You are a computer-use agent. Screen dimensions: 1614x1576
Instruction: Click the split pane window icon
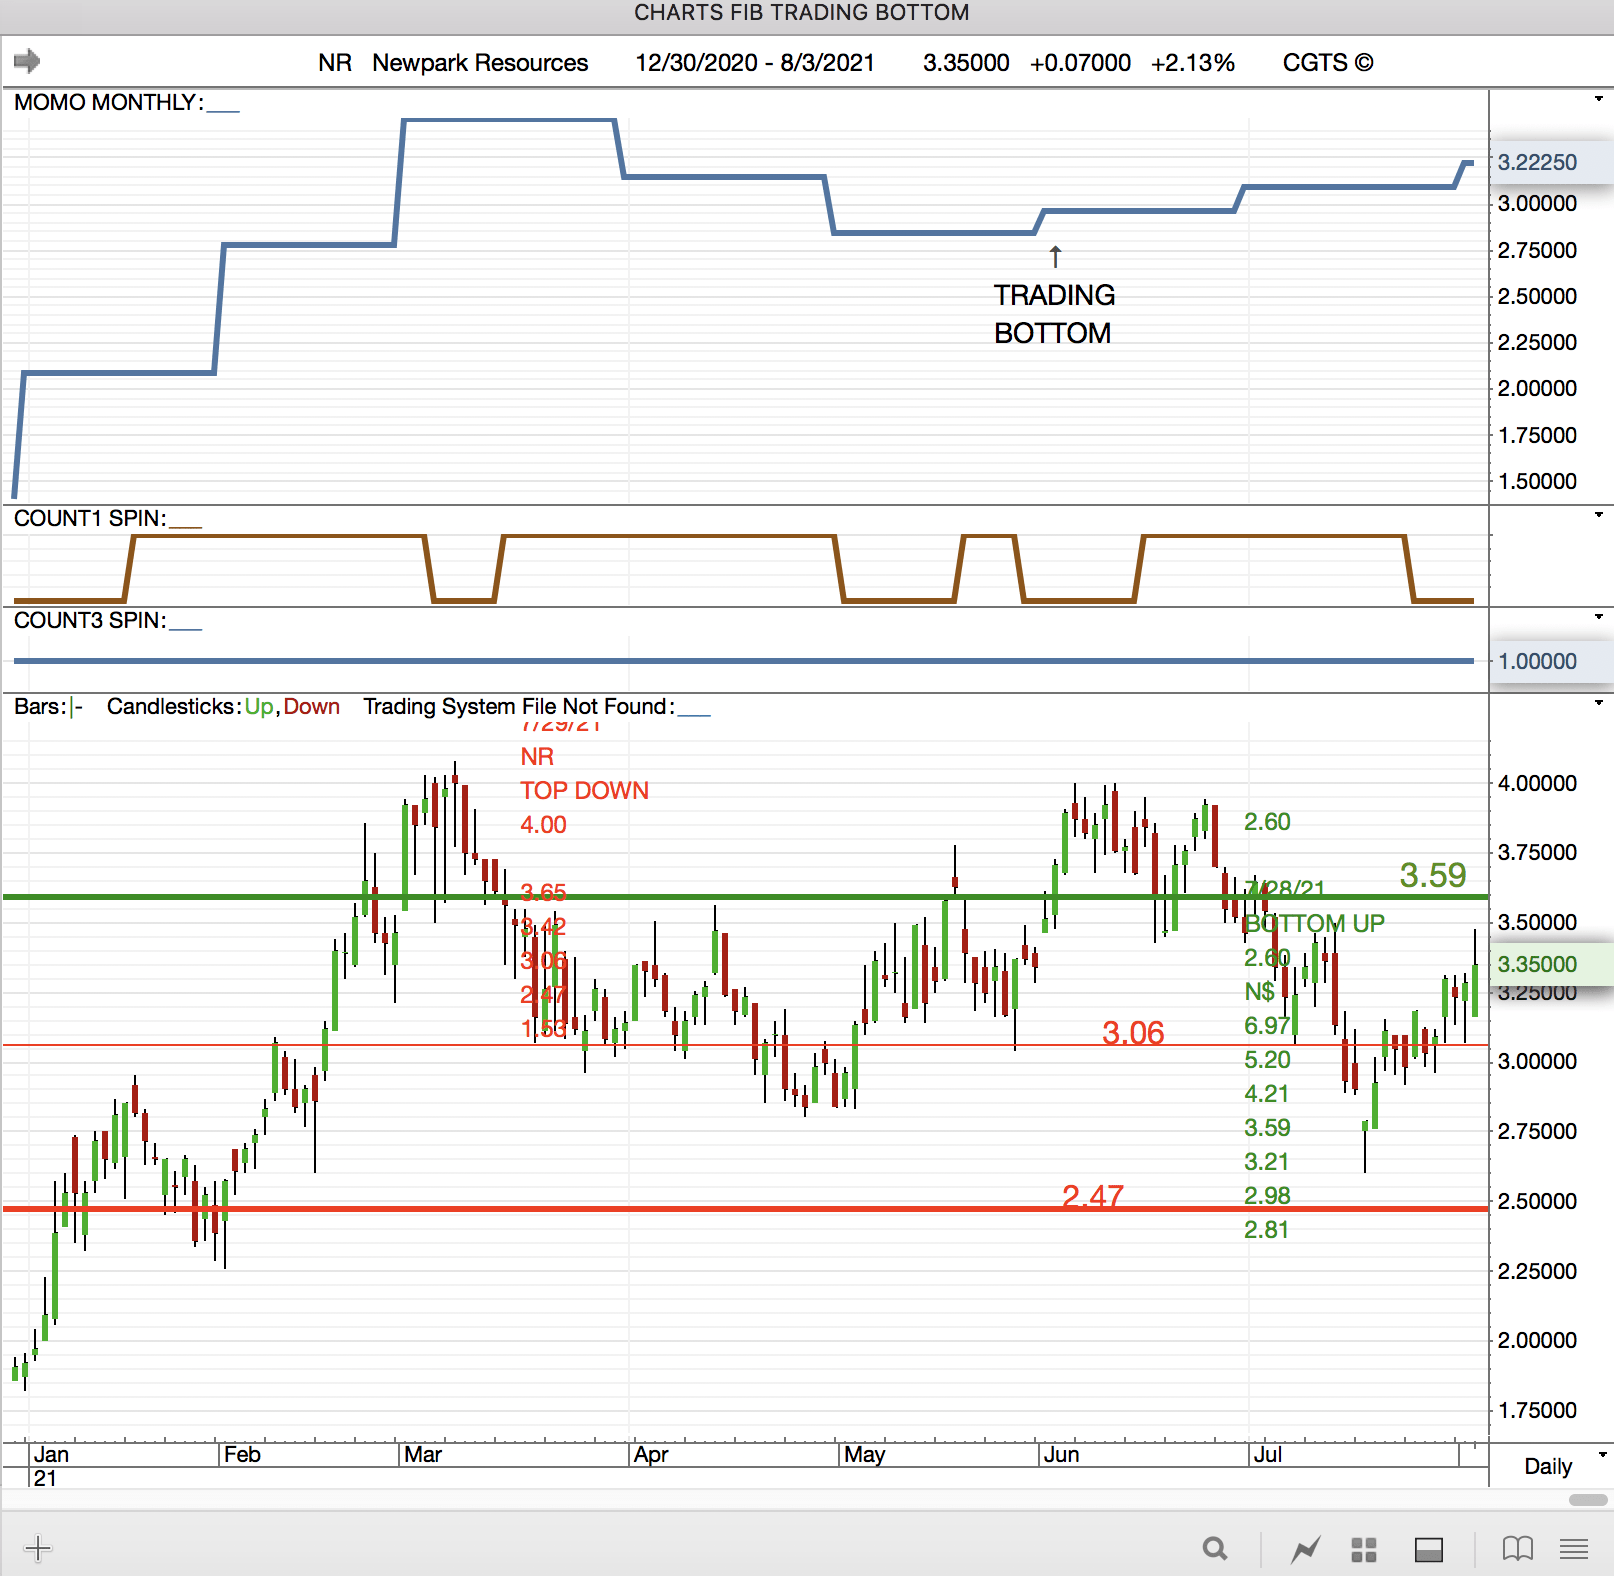[1429, 1549]
